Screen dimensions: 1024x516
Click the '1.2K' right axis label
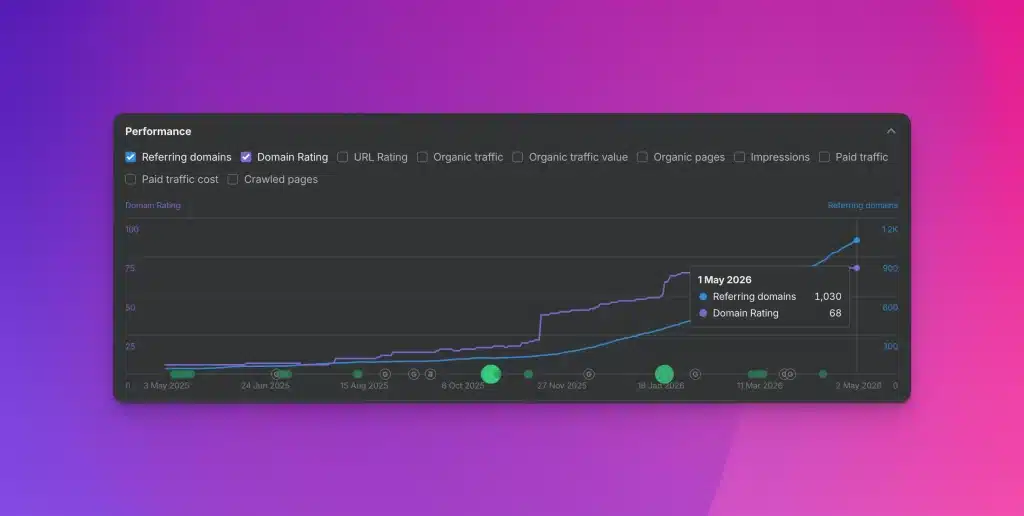point(890,229)
